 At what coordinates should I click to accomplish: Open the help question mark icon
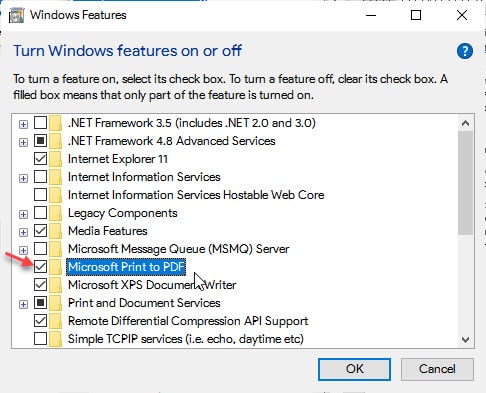point(465,51)
